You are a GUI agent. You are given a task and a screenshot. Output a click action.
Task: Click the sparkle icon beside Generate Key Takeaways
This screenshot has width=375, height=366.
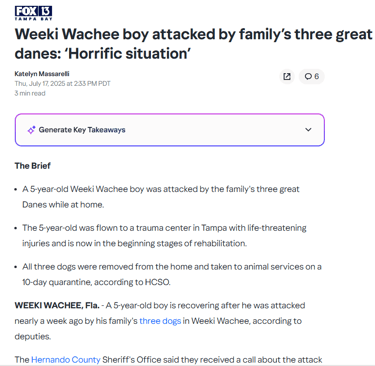tap(31, 130)
